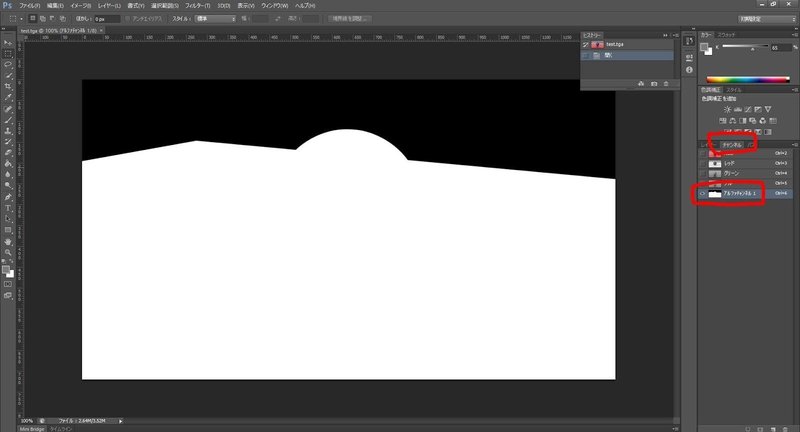Select the Dodge tool

click(x=8, y=186)
